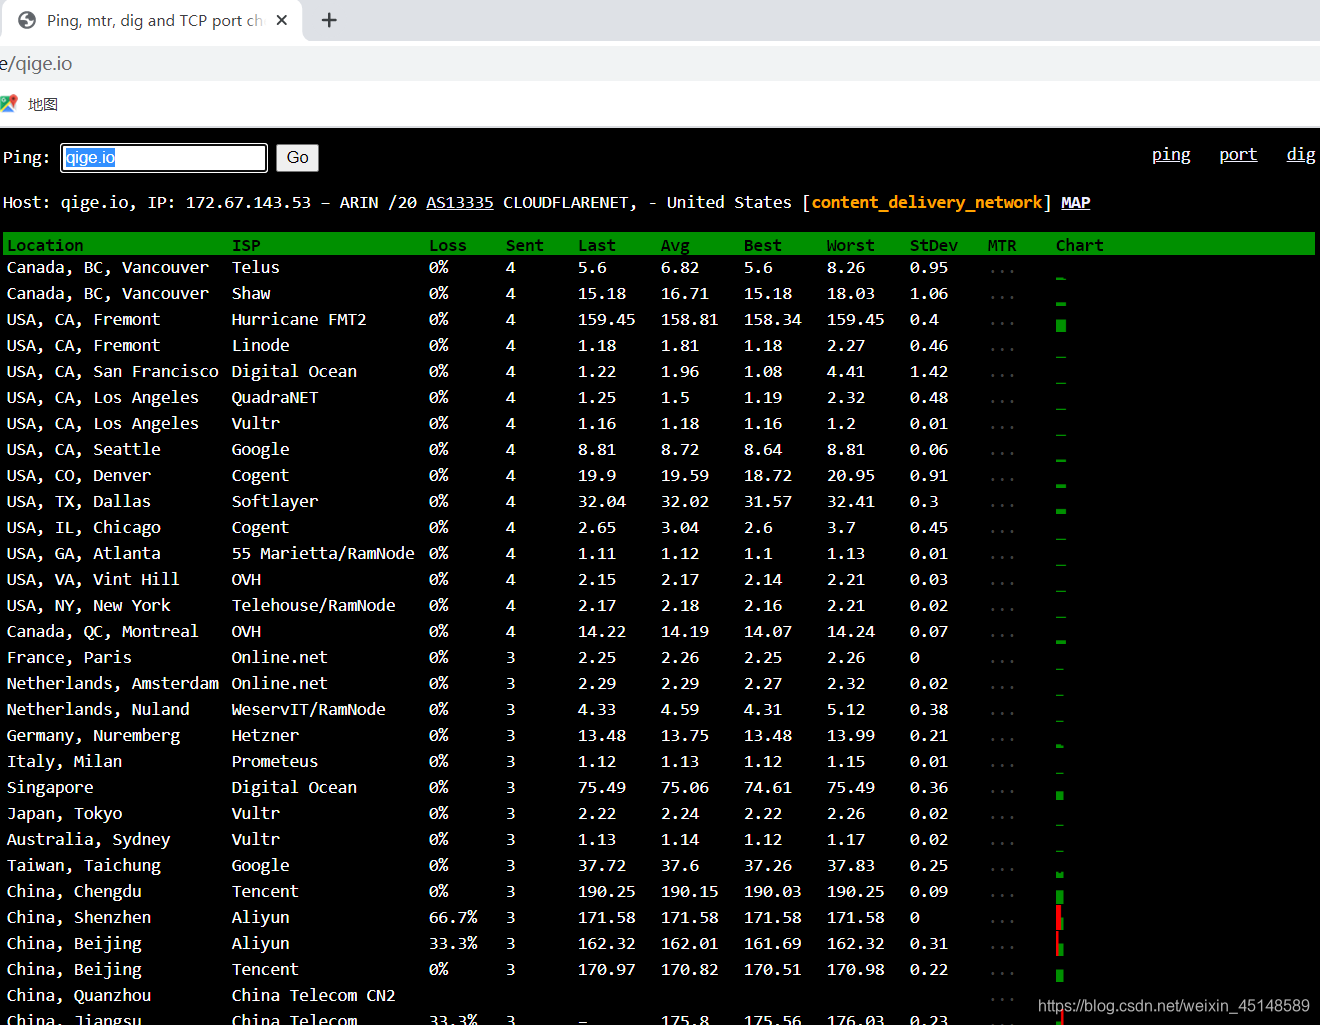Viewport: 1320px width, 1025px height.
Task: Click the red chart bar for Shenzhen Aliyun
Action: click(x=1059, y=917)
